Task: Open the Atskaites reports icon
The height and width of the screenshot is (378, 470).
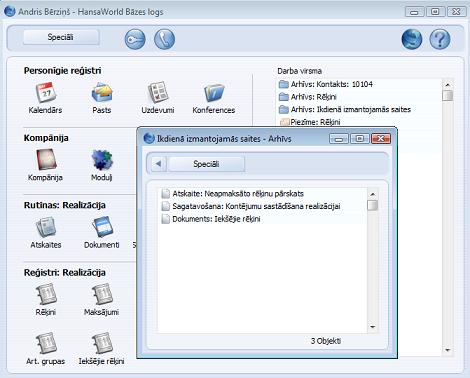Action: pos(46,227)
